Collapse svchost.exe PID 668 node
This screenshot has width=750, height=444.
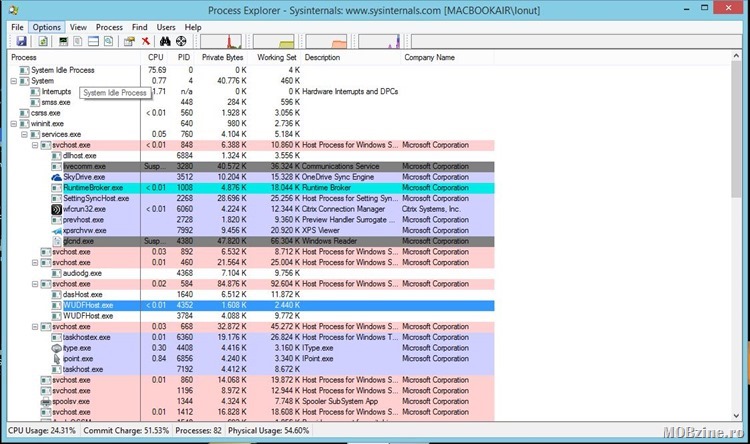click(x=35, y=327)
